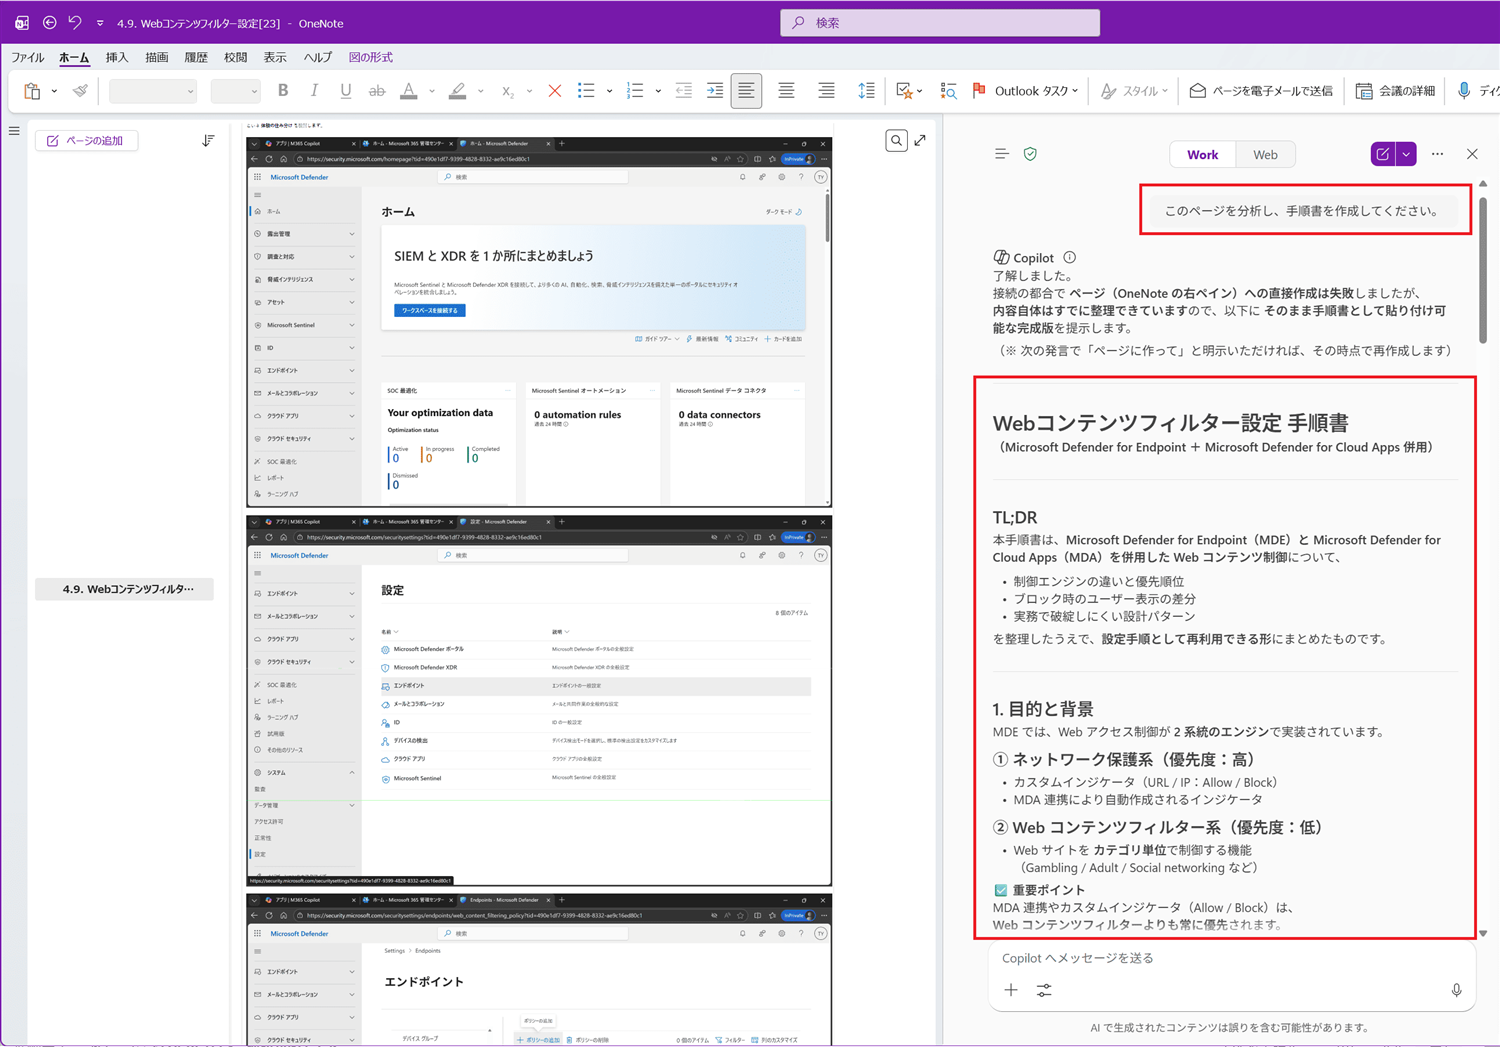
Task: Click ページを電子メールで送信 button
Action: [x=1261, y=91]
